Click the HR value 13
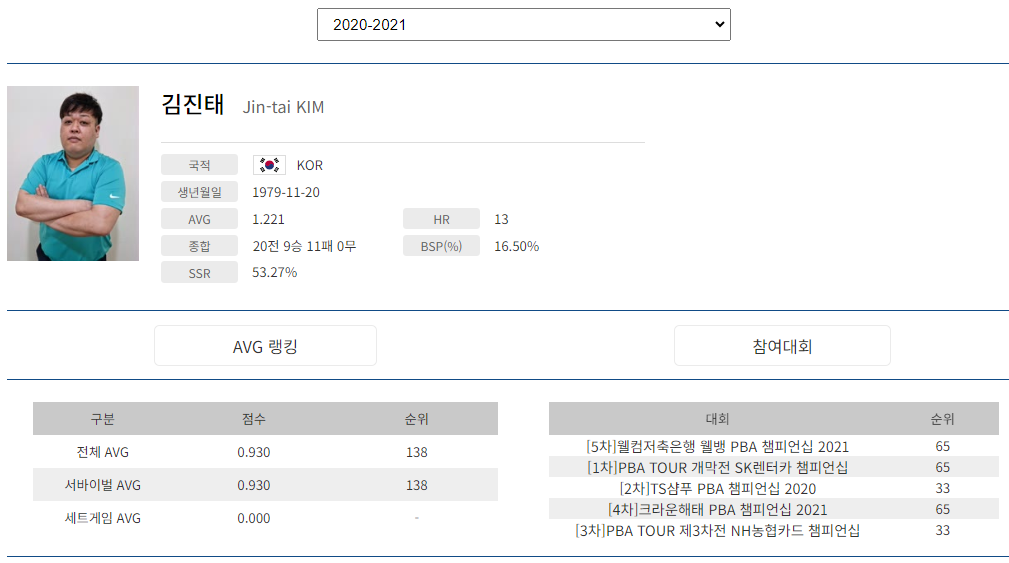Screen dimensions: 1009x563 pos(501,219)
